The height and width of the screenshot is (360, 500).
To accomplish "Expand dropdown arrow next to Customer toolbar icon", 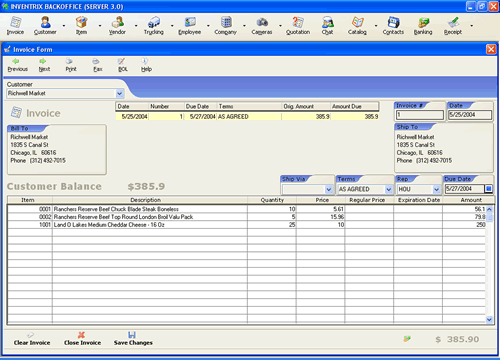I will tap(64, 26).
